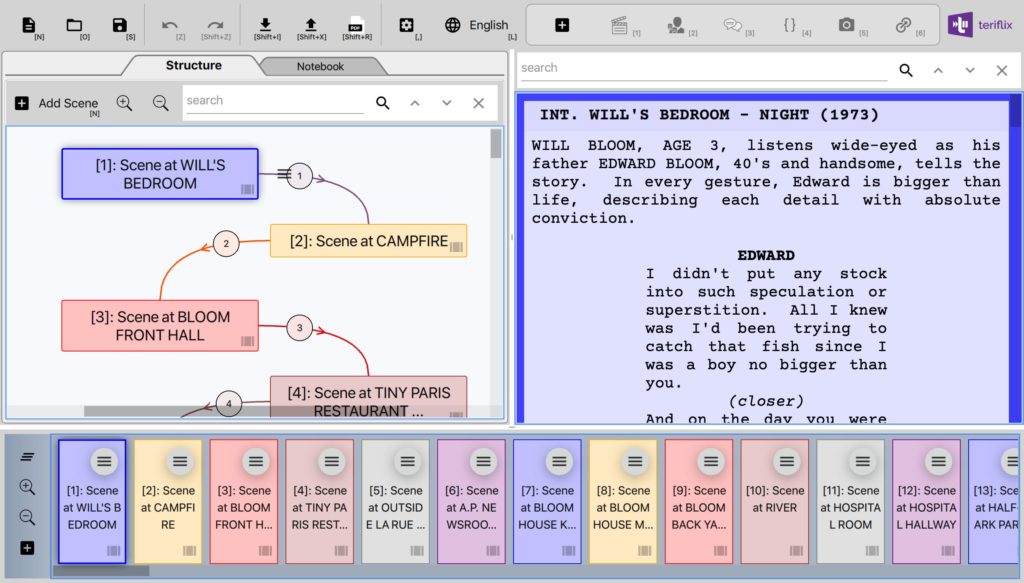1024x583 pixels.
Task: Apply parenthetical format with curly braces icon
Action: [x=790, y=25]
